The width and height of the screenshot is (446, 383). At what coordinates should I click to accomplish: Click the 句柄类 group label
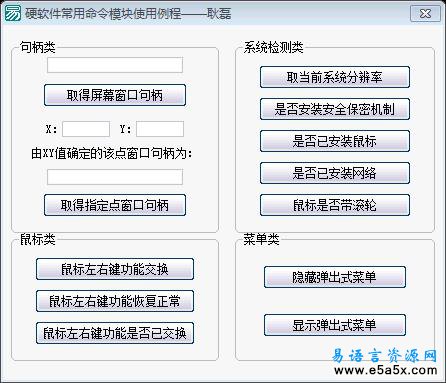[x=38, y=47]
